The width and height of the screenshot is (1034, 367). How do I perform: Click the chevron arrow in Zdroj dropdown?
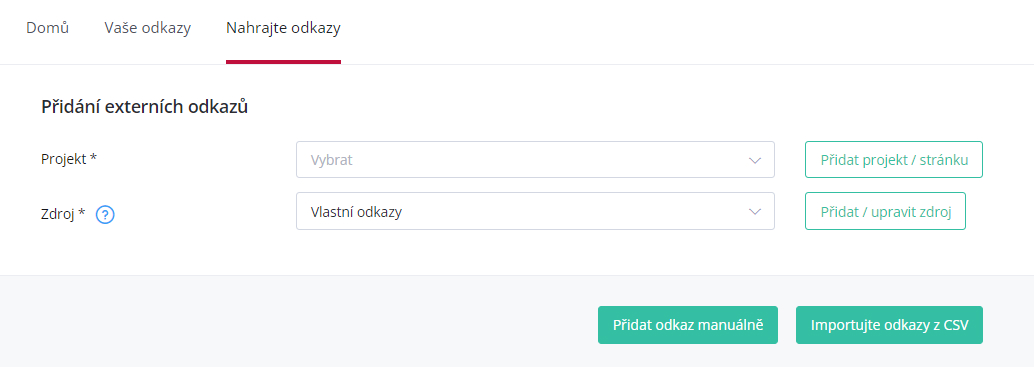755,212
